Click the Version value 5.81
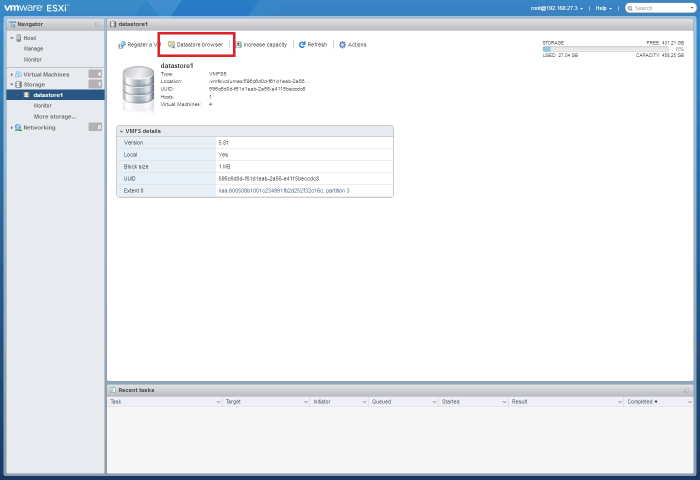Image resolution: width=700 pixels, height=480 pixels. 224,143
